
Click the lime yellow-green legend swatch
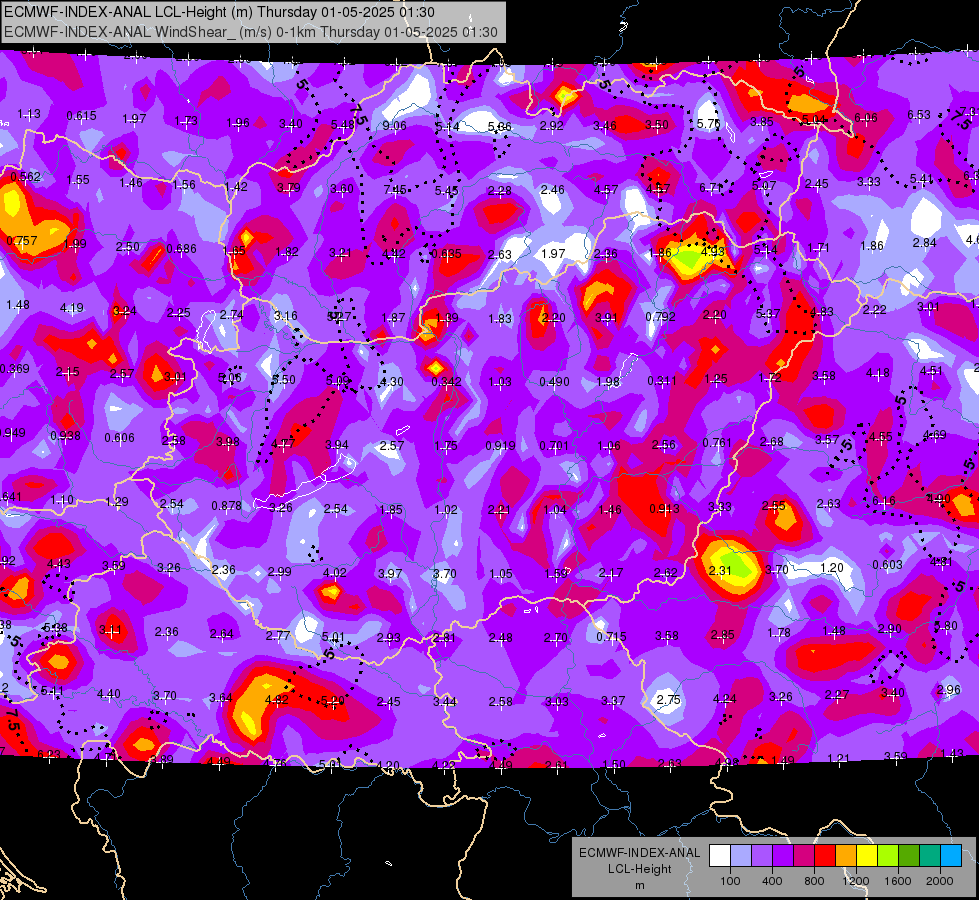pyautogui.click(x=888, y=856)
